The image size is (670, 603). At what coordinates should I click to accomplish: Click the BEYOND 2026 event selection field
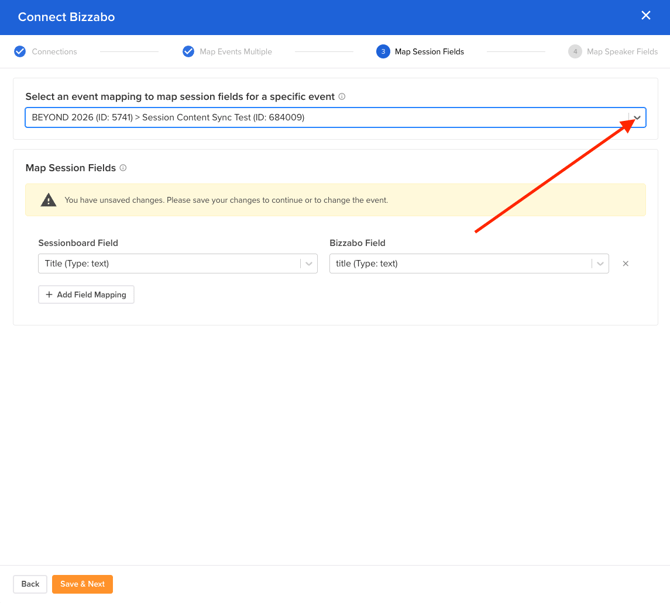320,118
